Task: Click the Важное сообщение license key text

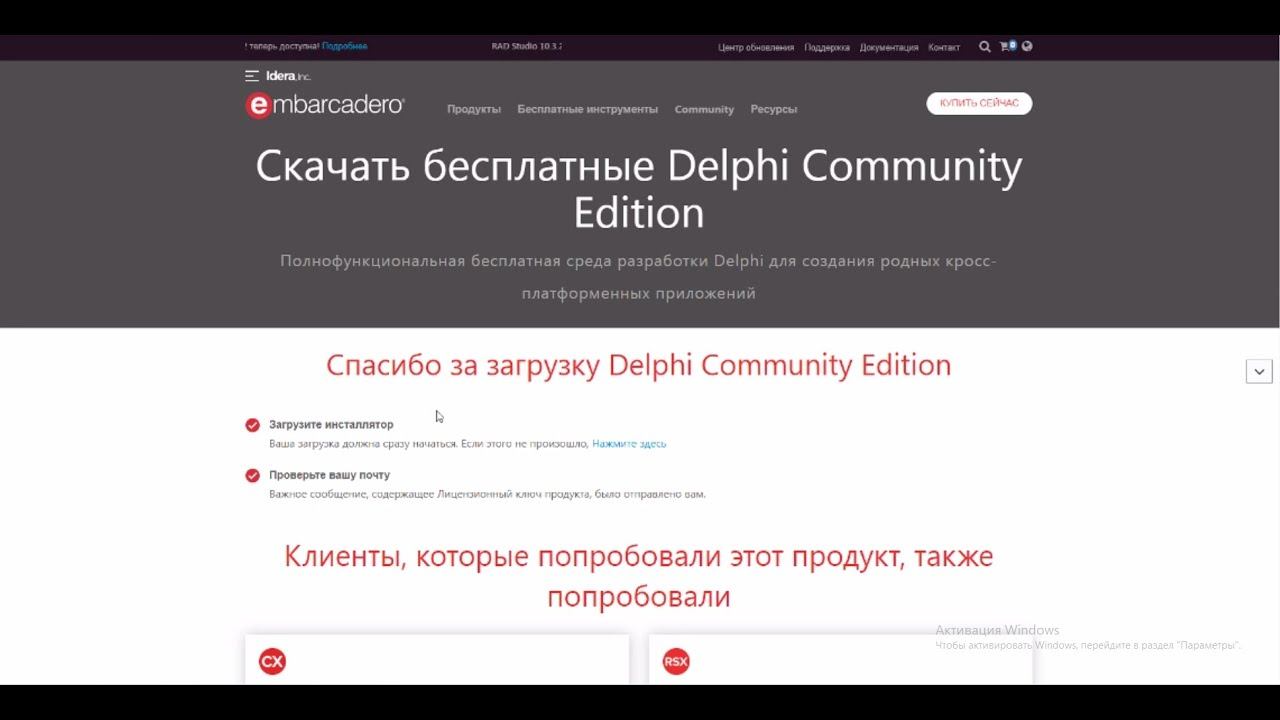Action: tap(487, 494)
